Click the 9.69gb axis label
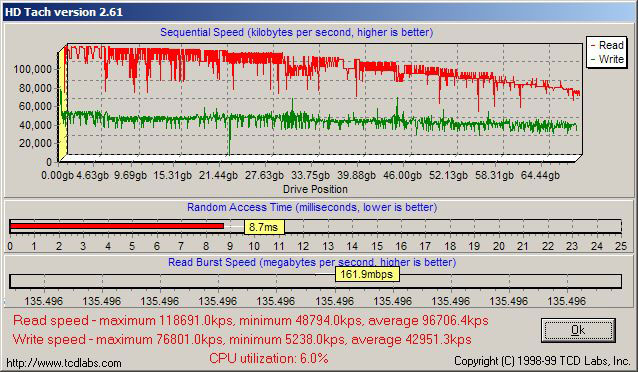This screenshot has width=638, height=372. [130, 175]
